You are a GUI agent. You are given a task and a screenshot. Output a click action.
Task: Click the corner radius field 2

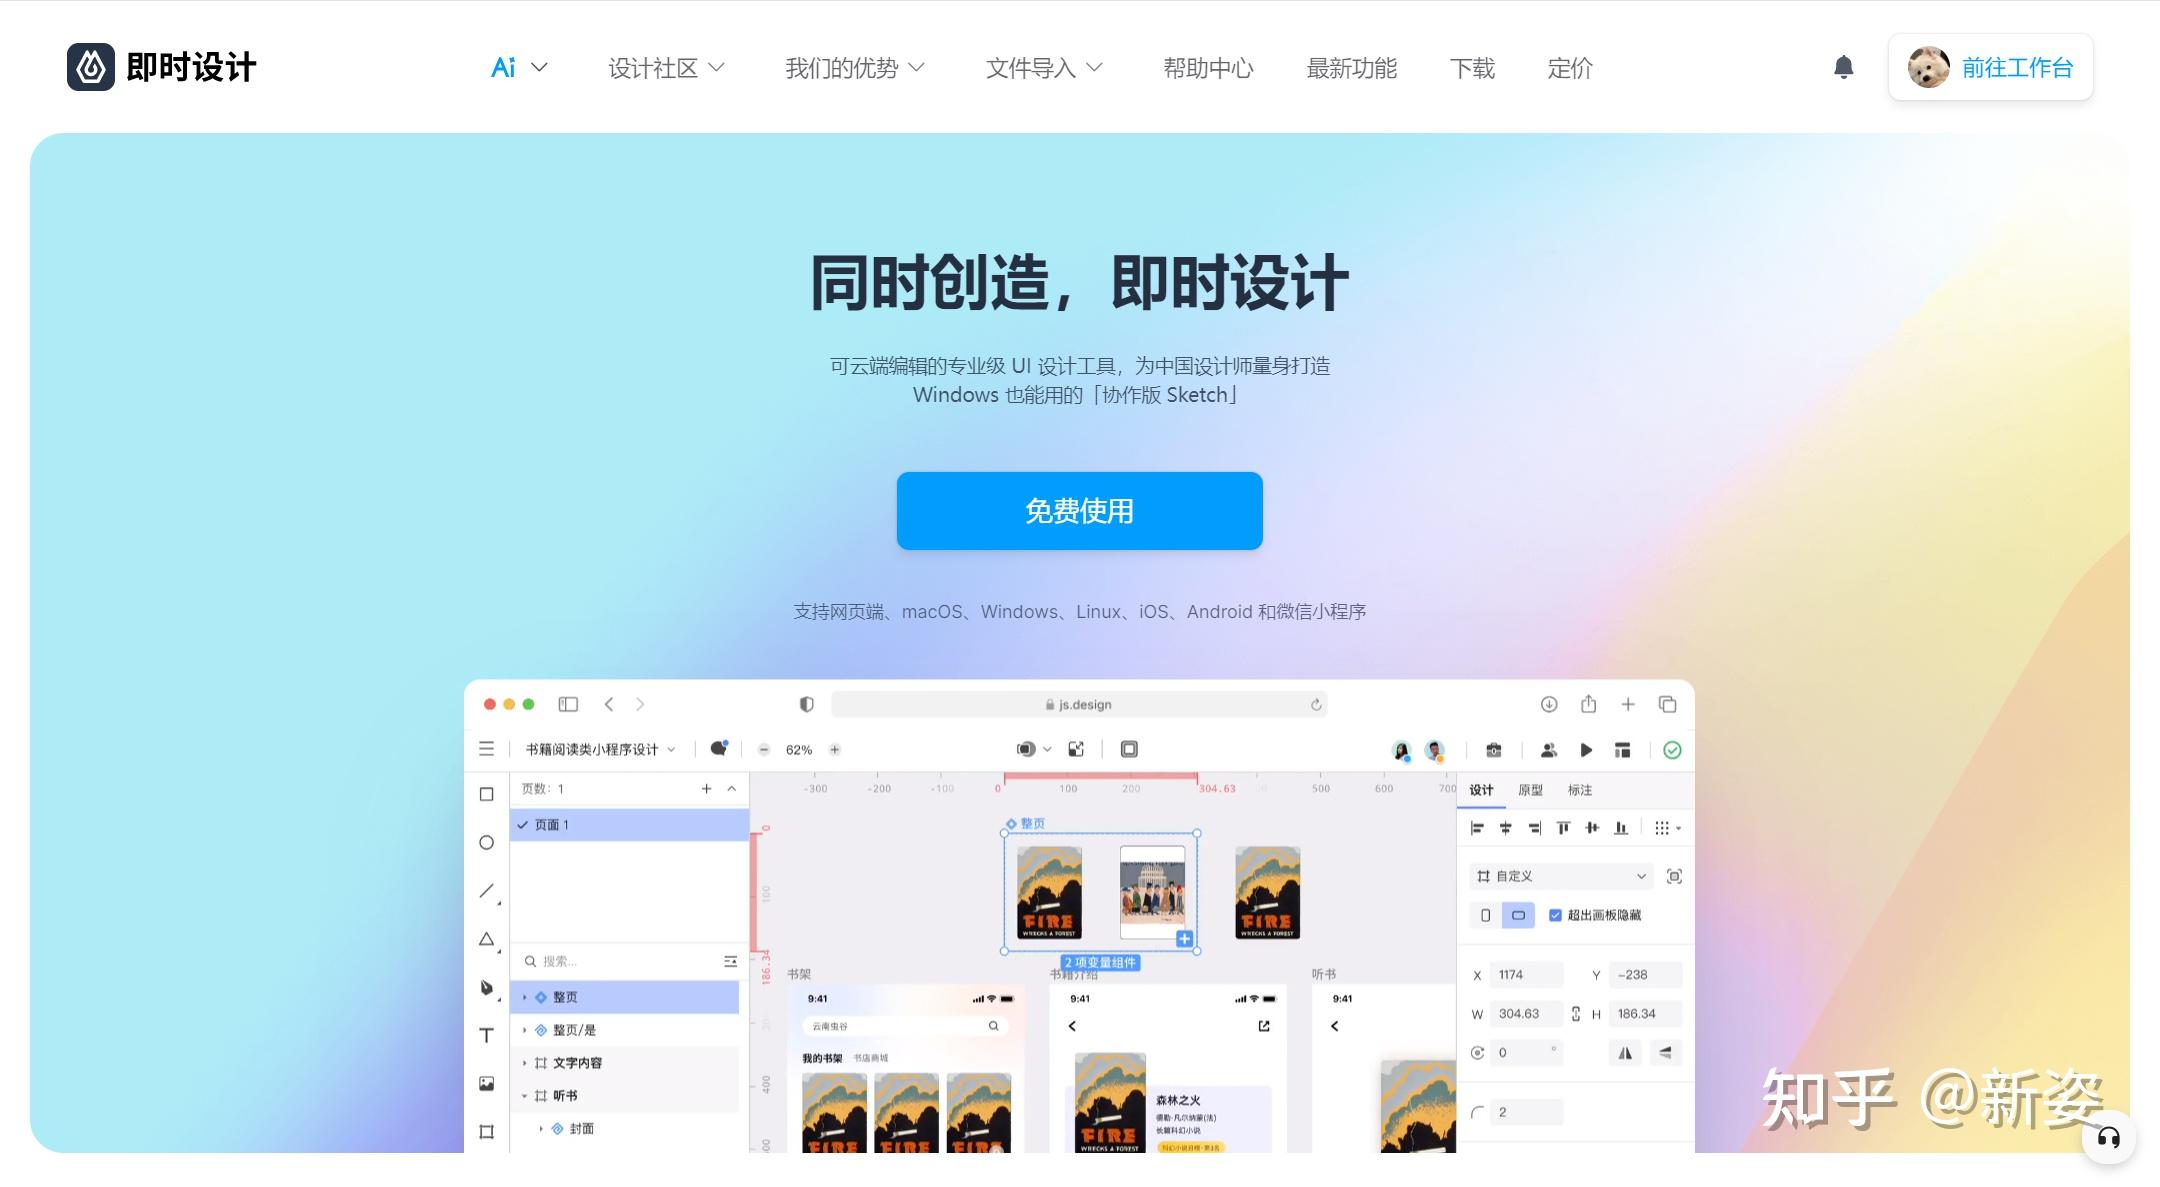[1526, 1112]
